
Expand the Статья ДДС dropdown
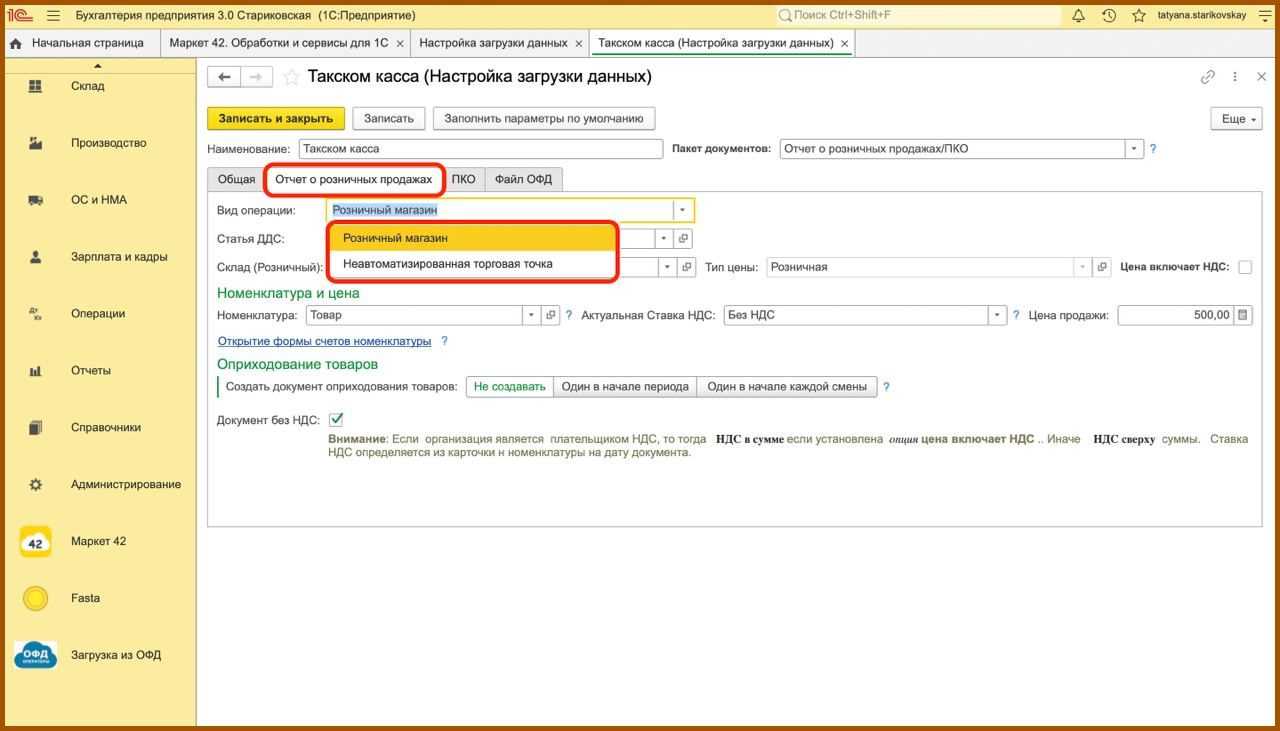(663, 239)
